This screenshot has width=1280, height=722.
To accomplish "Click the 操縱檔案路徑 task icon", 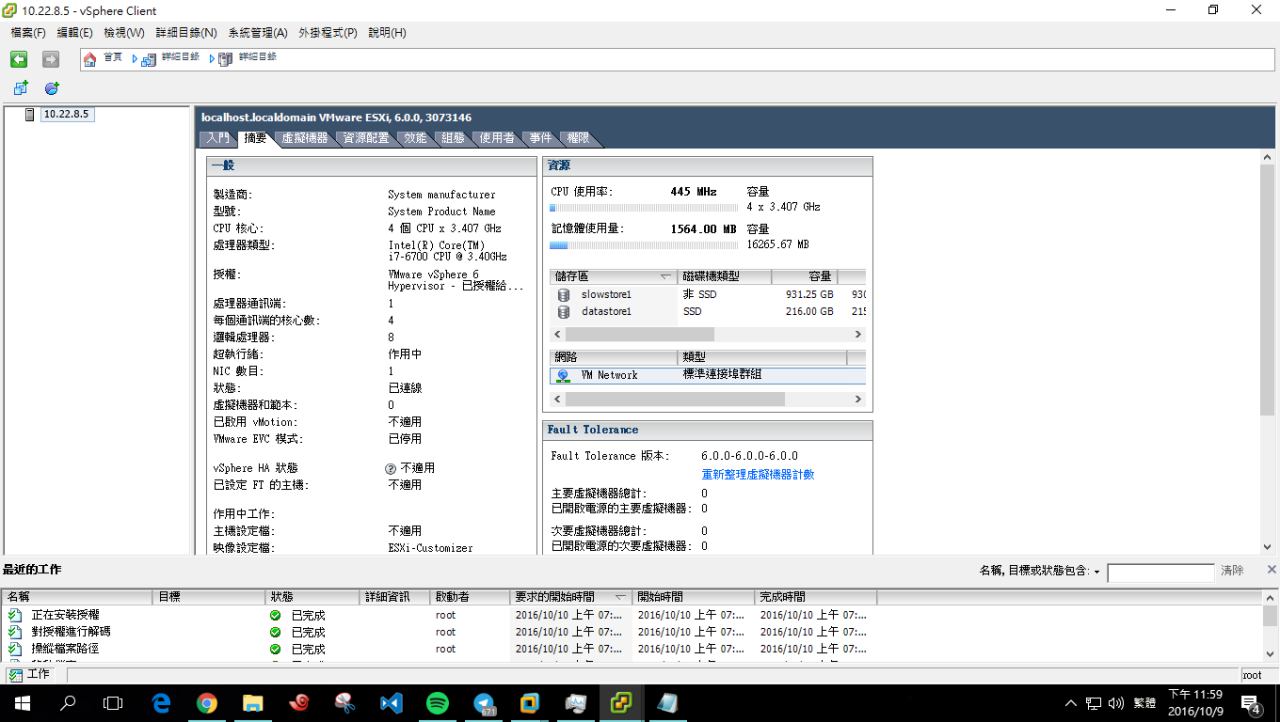I will click(14, 649).
